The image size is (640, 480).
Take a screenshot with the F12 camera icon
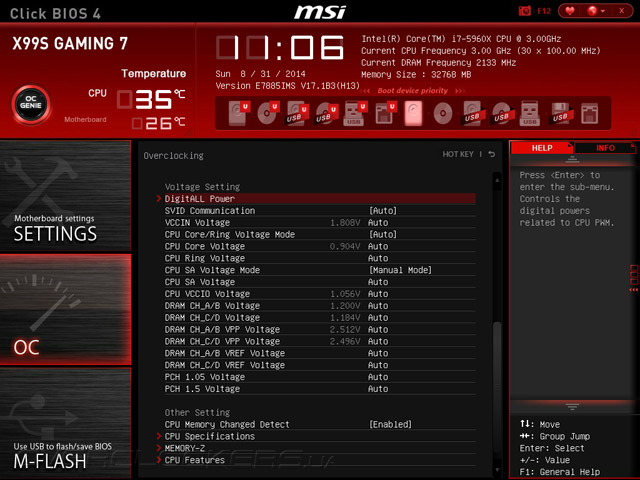pos(524,11)
